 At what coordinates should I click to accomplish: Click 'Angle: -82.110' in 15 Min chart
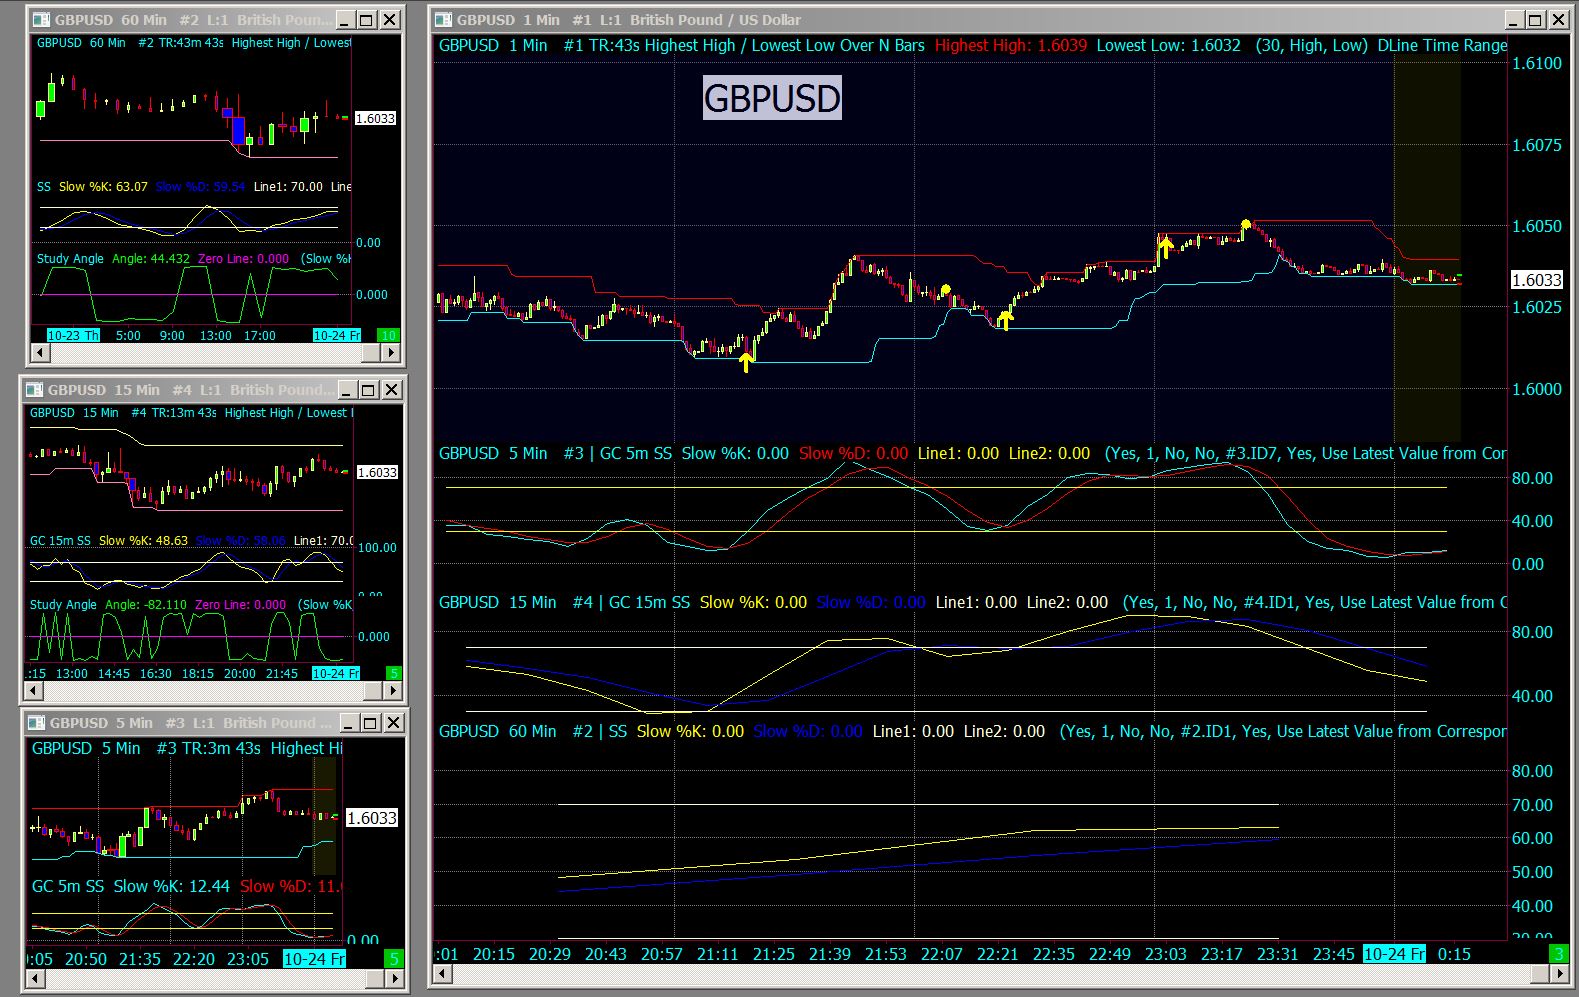point(146,605)
